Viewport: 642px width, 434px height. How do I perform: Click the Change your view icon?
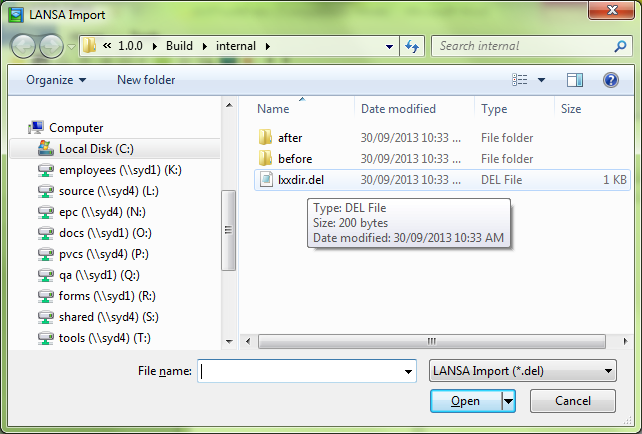(x=520, y=80)
